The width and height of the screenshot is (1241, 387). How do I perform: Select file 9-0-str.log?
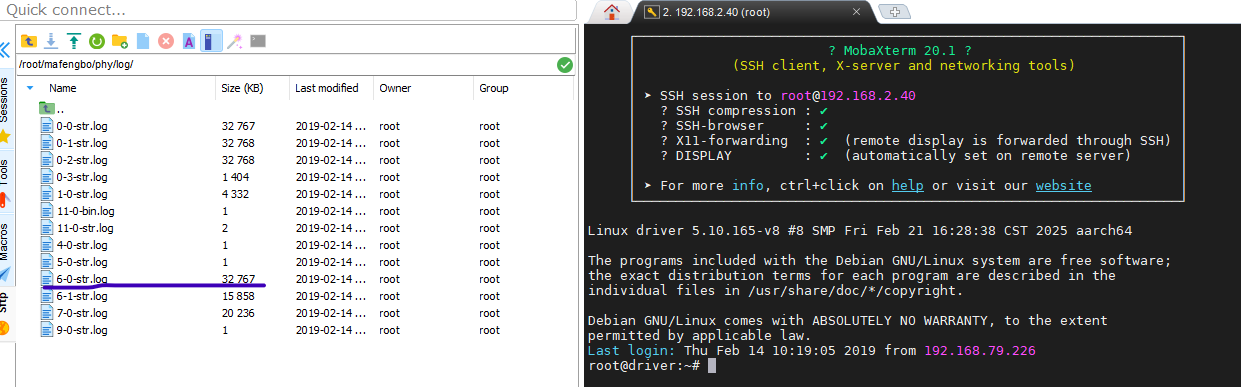82,330
